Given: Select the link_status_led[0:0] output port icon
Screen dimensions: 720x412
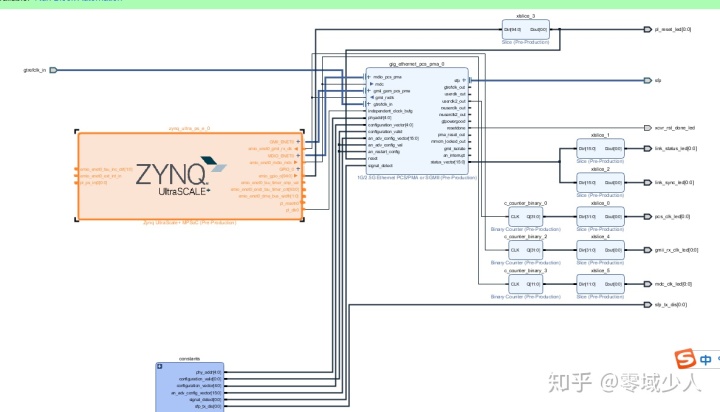Looking at the screenshot, I should [x=647, y=148].
